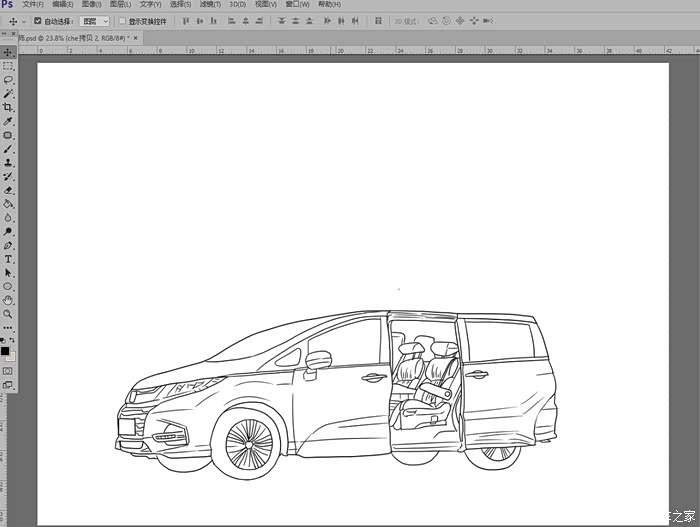Select the Lasso tool
700x527 pixels.
click(8, 80)
